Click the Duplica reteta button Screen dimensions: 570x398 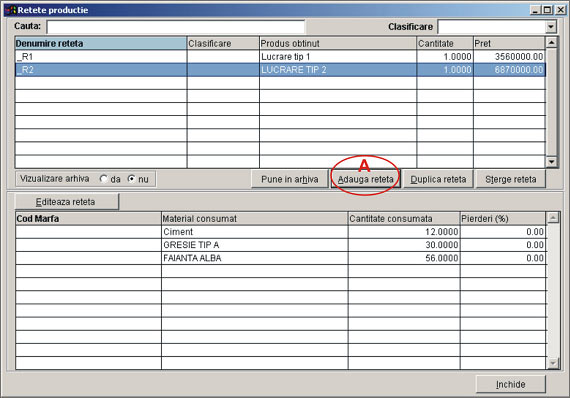click(438, 179)
